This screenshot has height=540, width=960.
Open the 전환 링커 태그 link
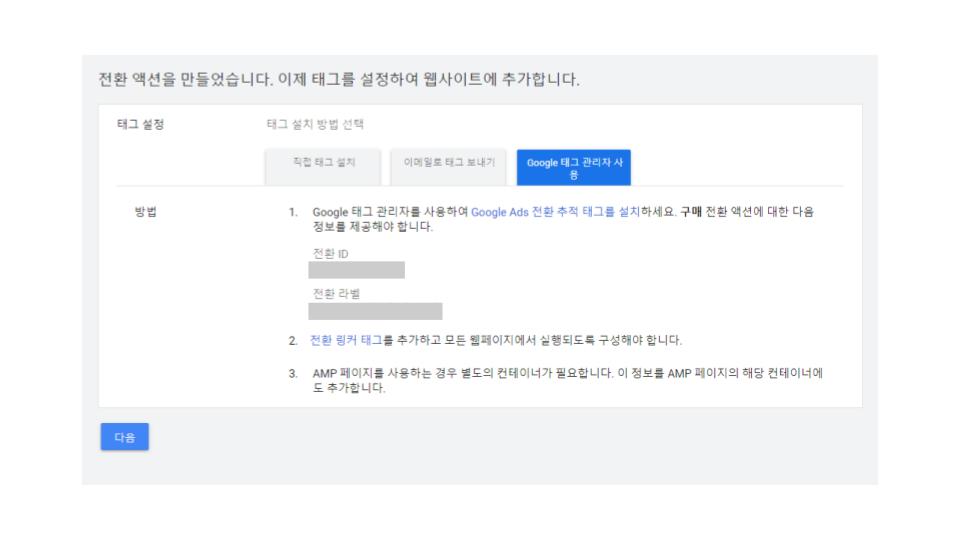click(x=346, y=340)
